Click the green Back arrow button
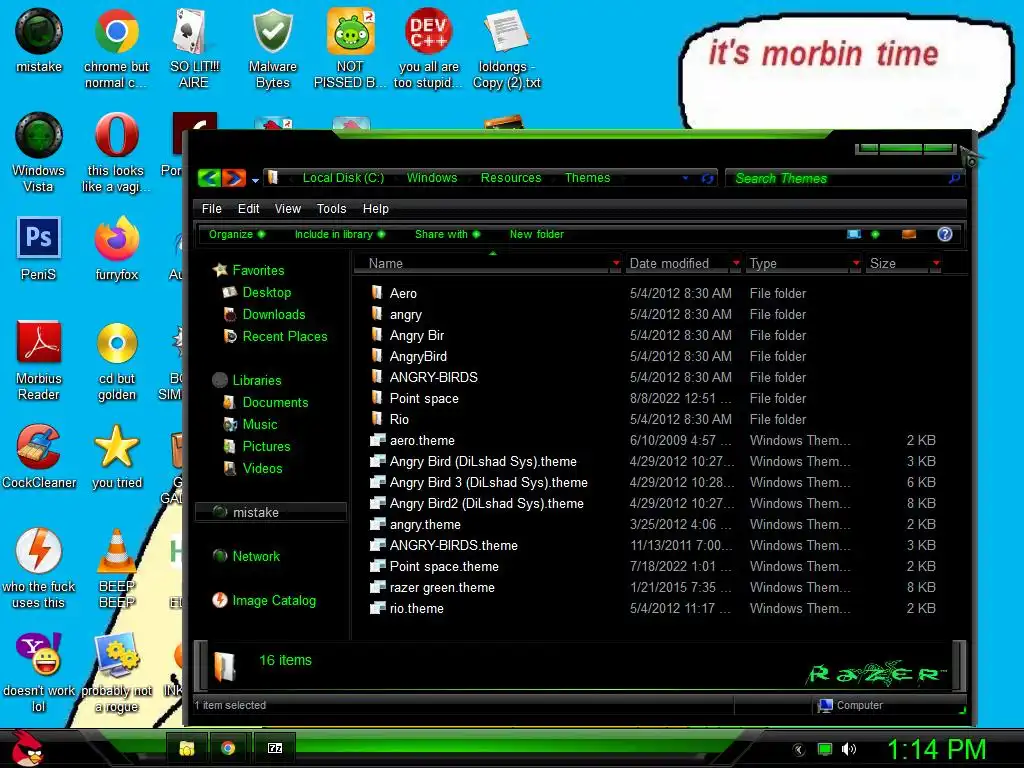Viewport: 1024px width, 768px height. click(209, 178)
